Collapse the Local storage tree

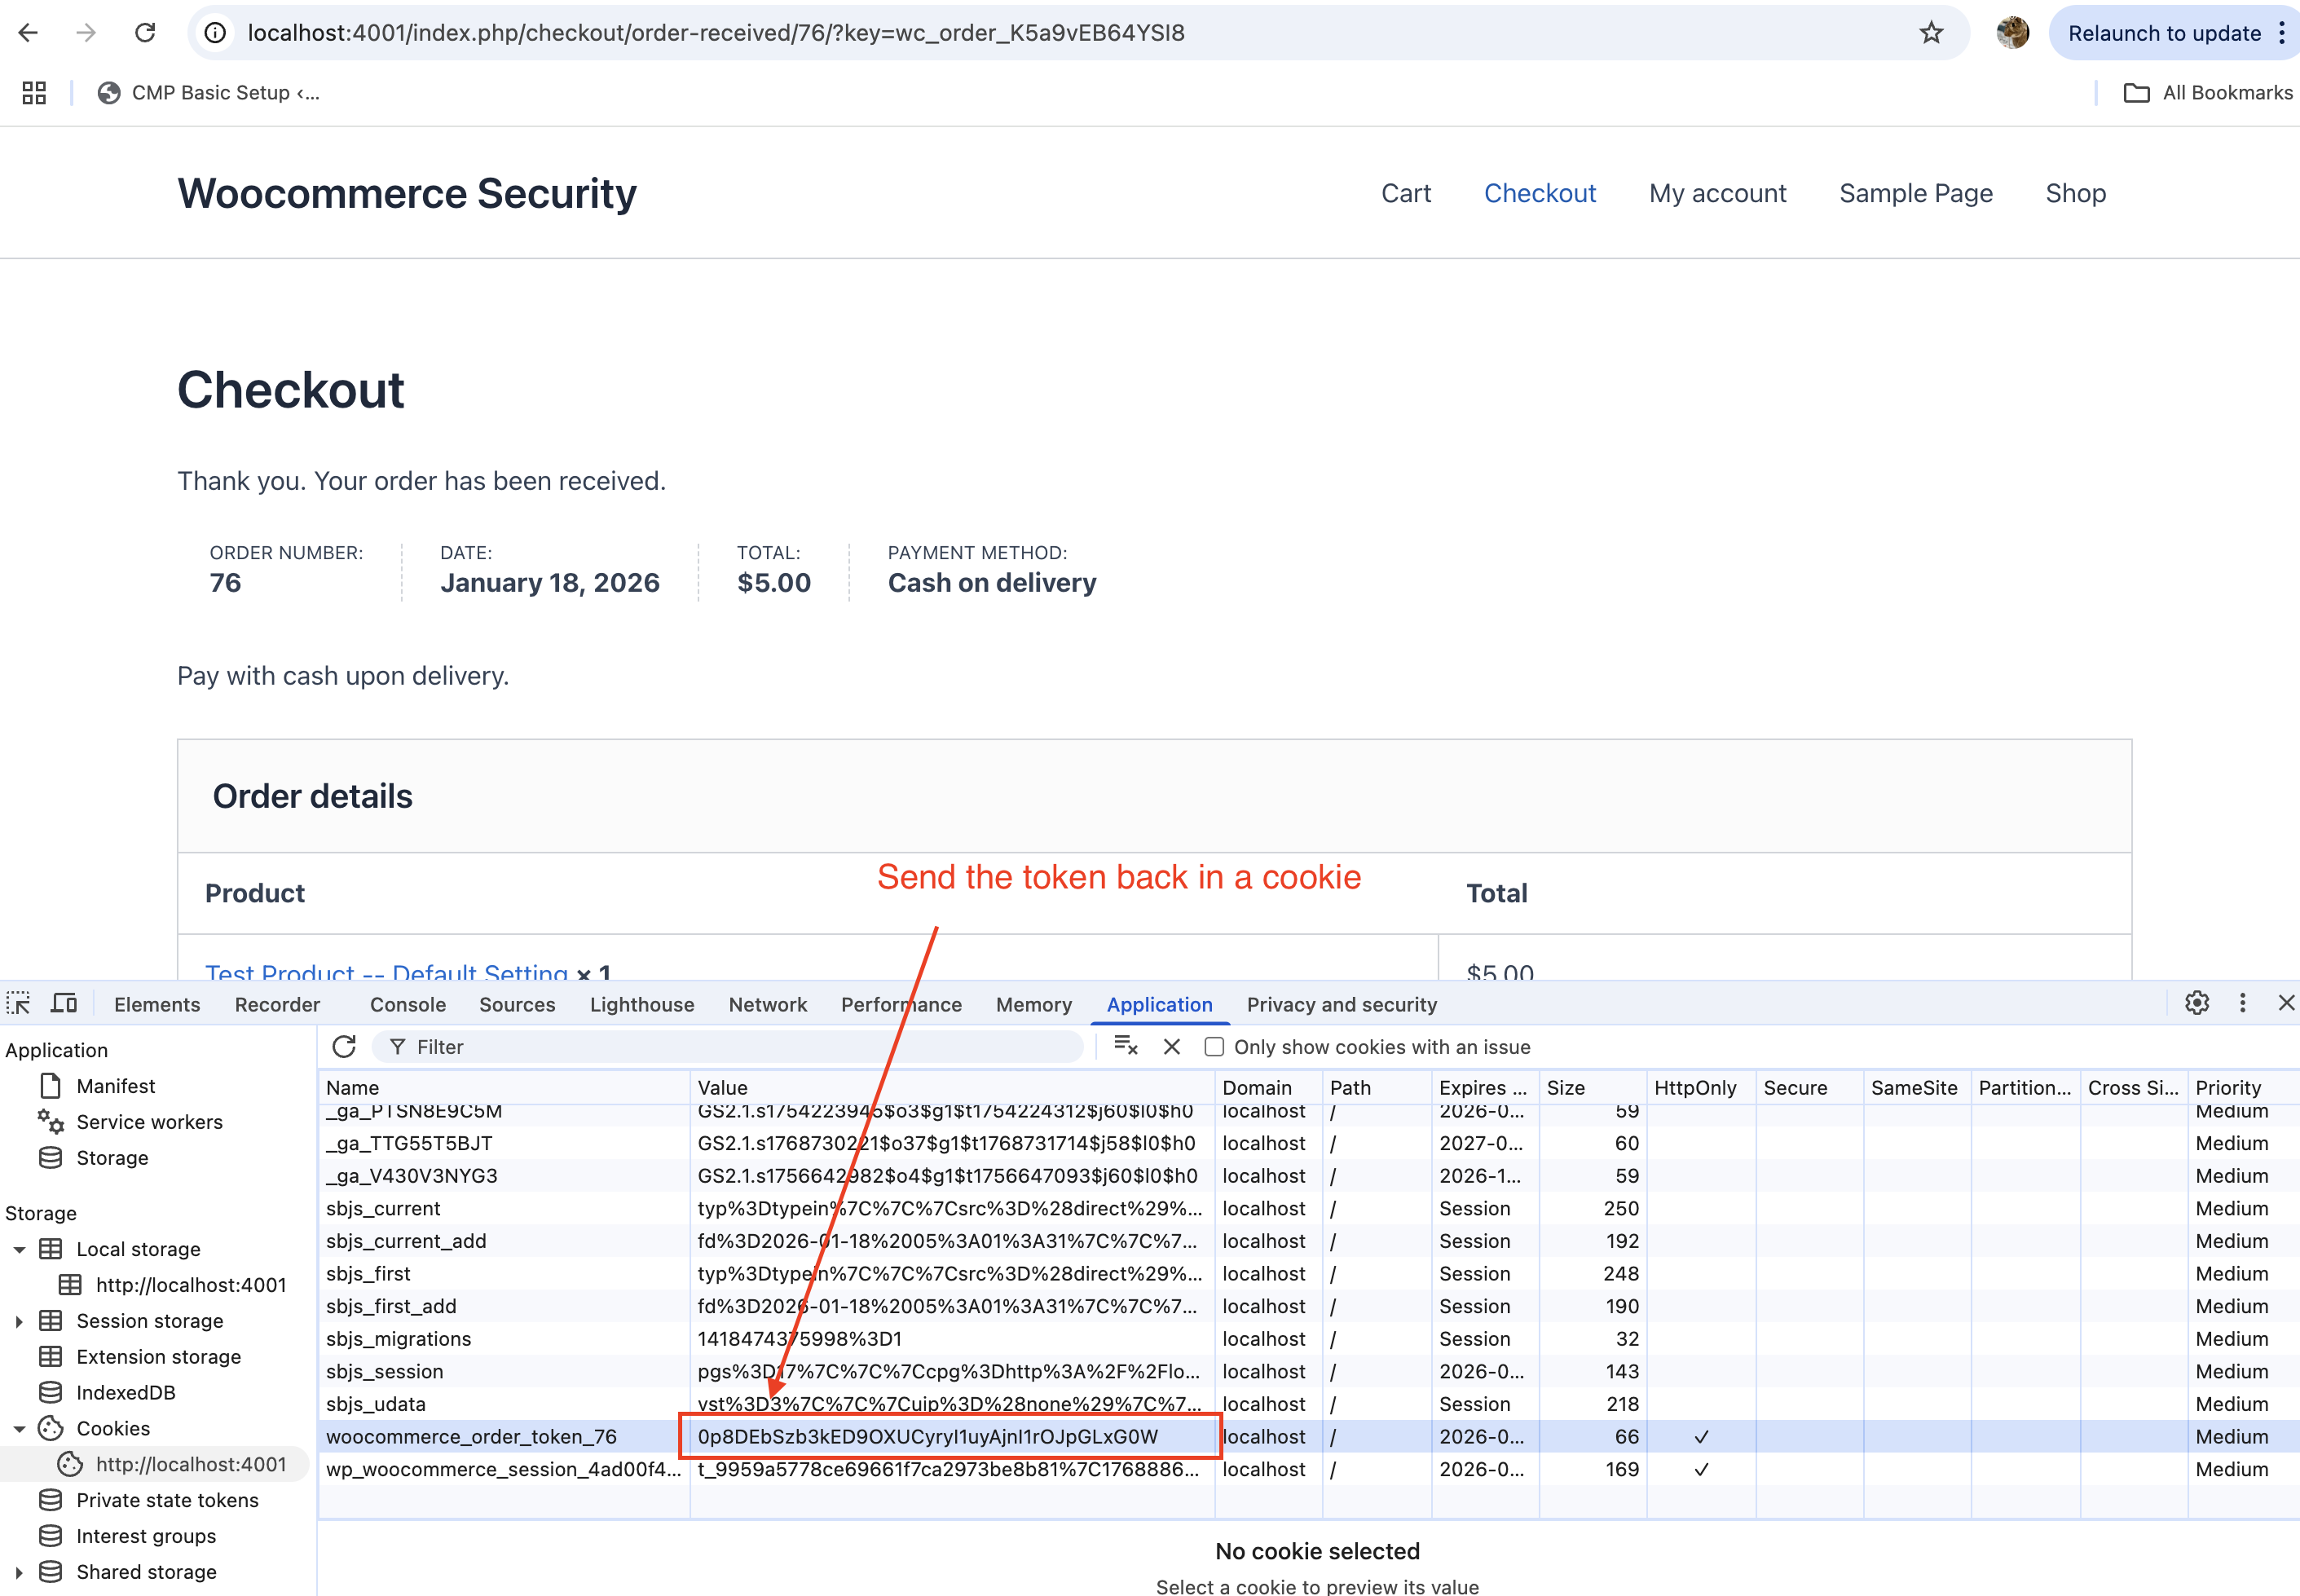[18, 1249]
